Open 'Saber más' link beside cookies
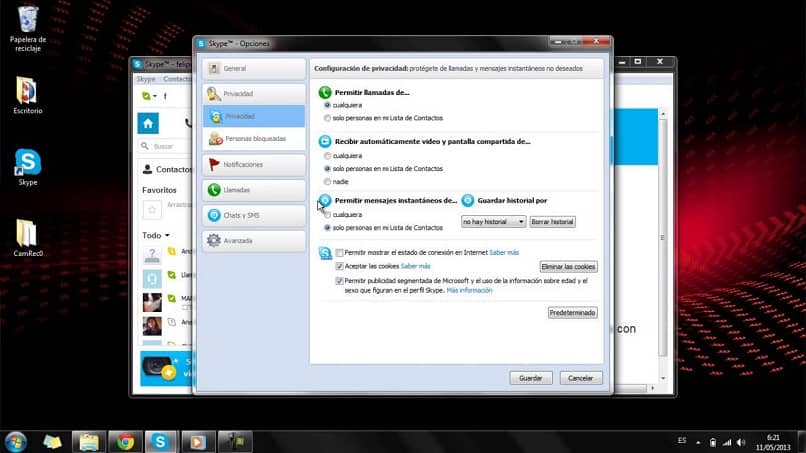Viewport: 806px width, 453px height. coord(415,266)
